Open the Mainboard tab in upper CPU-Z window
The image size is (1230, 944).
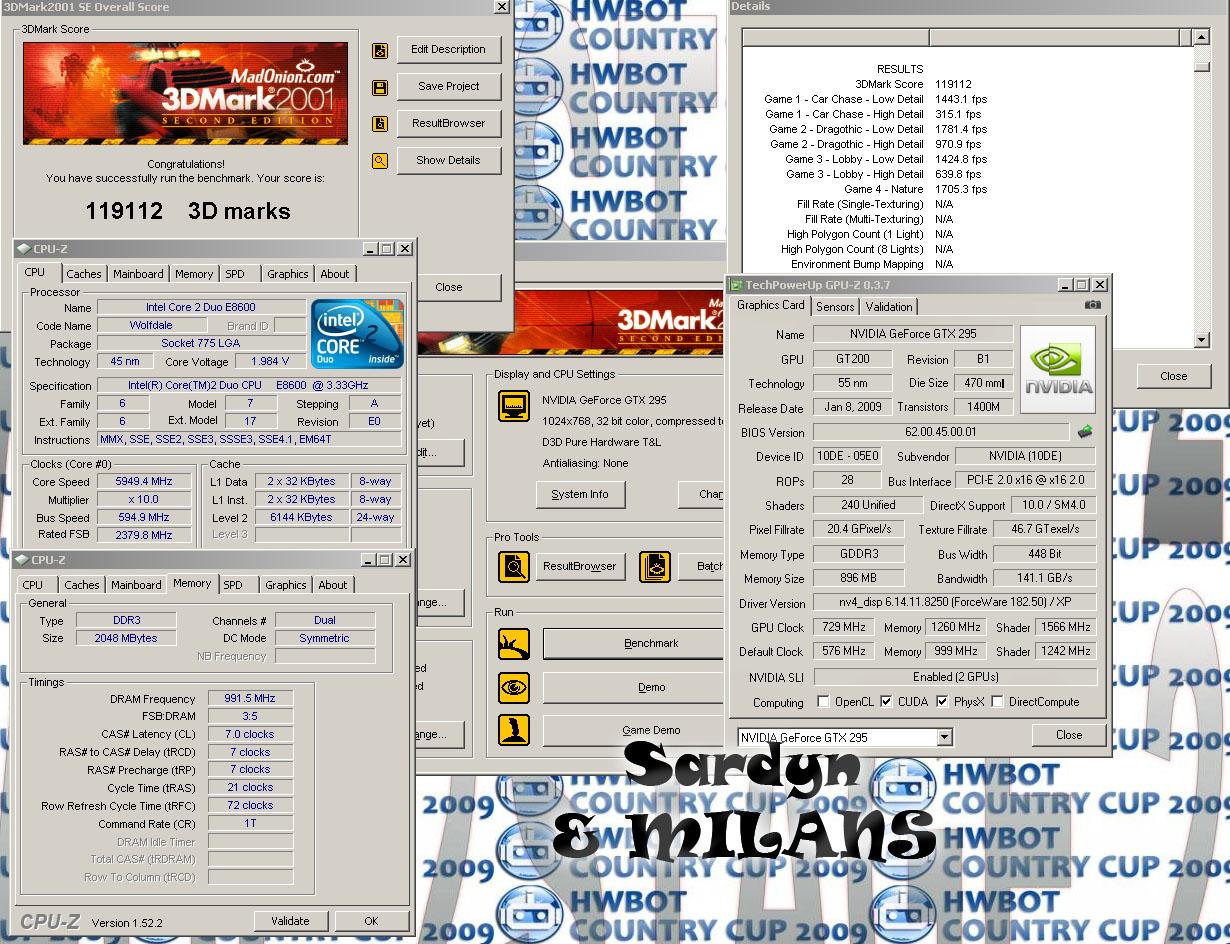coord(138,274)
